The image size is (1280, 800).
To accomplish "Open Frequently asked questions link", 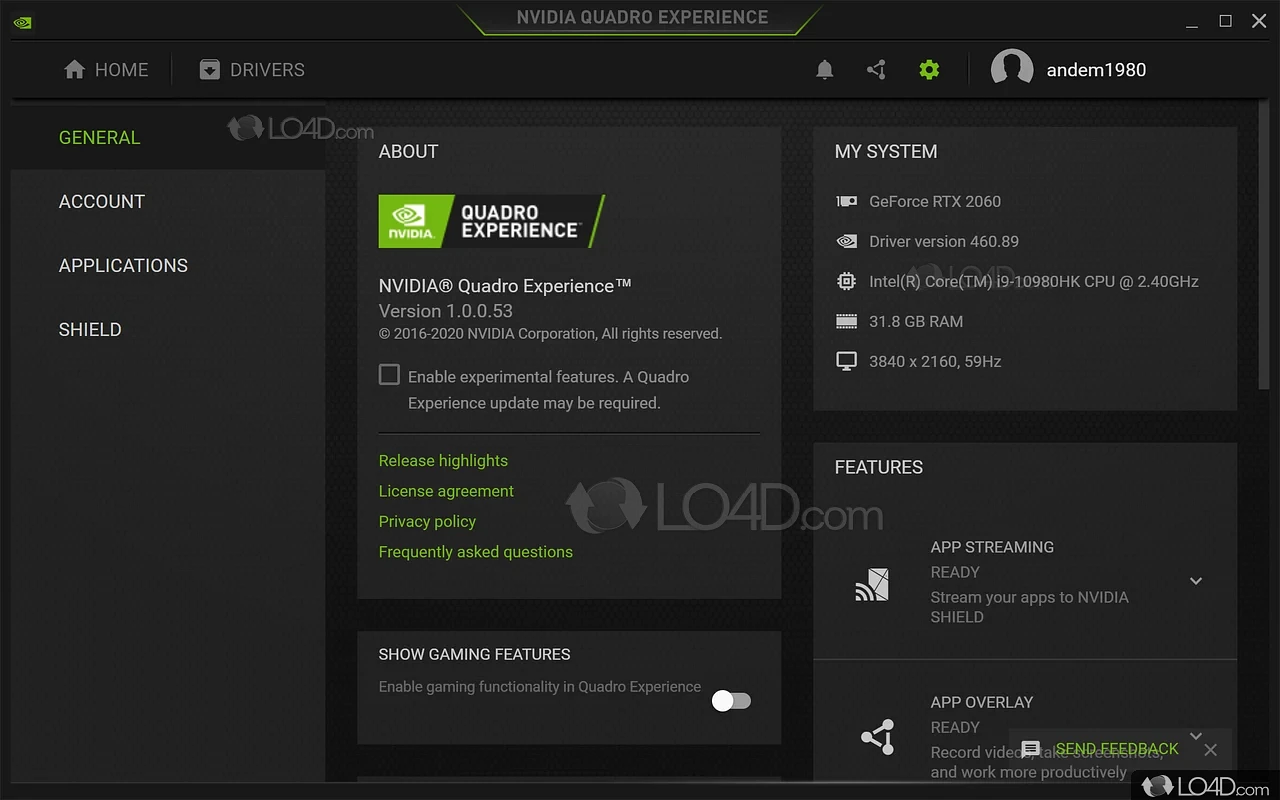I will pyautogui.click(x=476, y=552).
